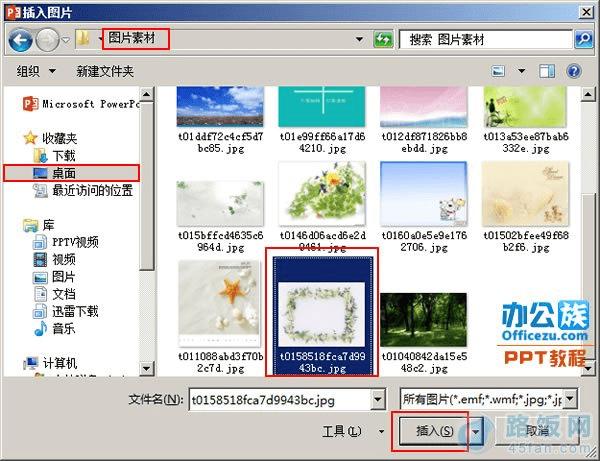Refresh the folder with green arrows icon
The height and width of the screenshot is (461, 600).
[x=383, y=39]
